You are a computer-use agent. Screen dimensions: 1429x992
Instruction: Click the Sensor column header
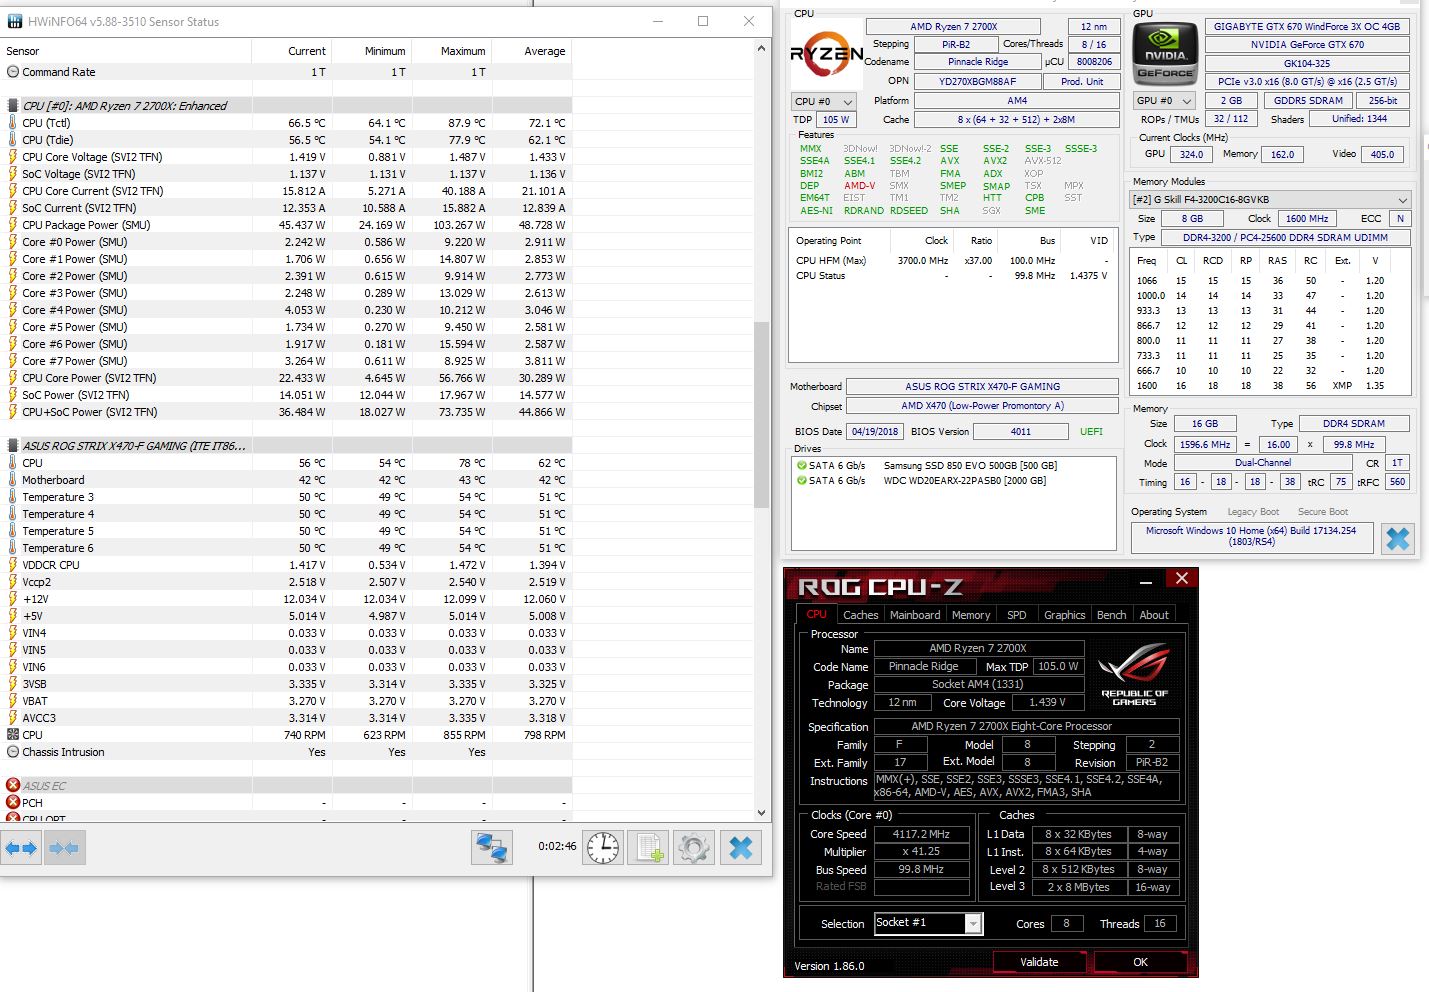[x=125, y=51]
